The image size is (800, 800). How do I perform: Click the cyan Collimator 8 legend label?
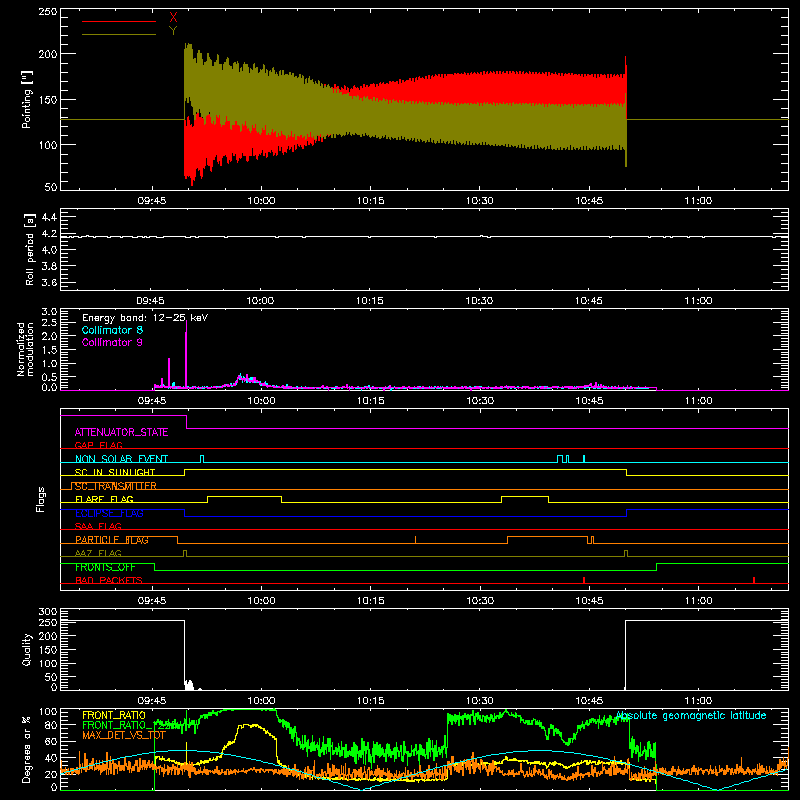coord(112,330)
